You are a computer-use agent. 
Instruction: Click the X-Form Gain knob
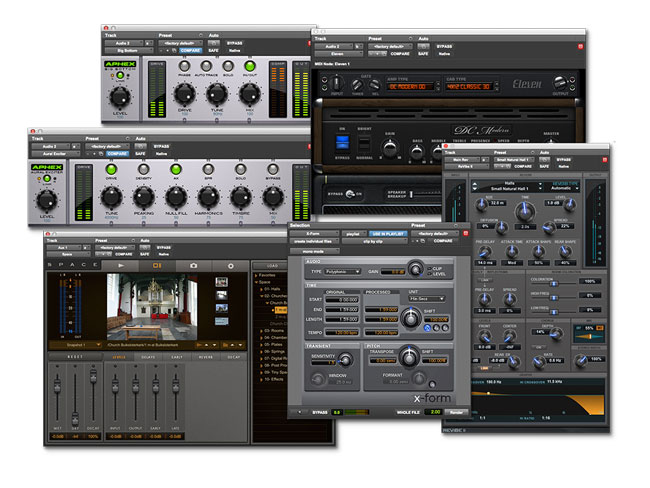[x=415, y=269]
